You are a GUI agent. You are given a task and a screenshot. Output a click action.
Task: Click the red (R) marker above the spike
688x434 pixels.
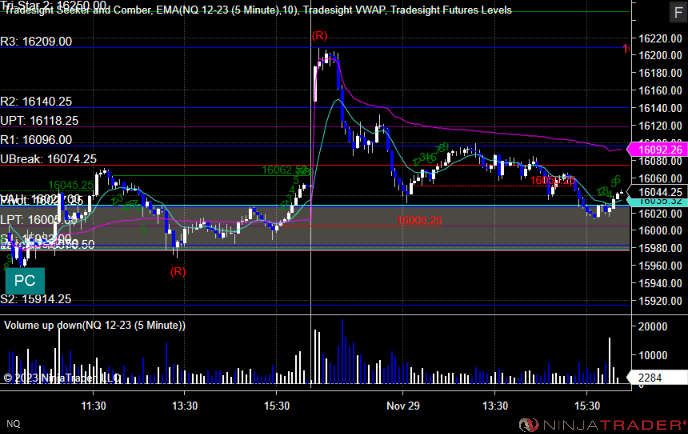[x=319, y=36]
